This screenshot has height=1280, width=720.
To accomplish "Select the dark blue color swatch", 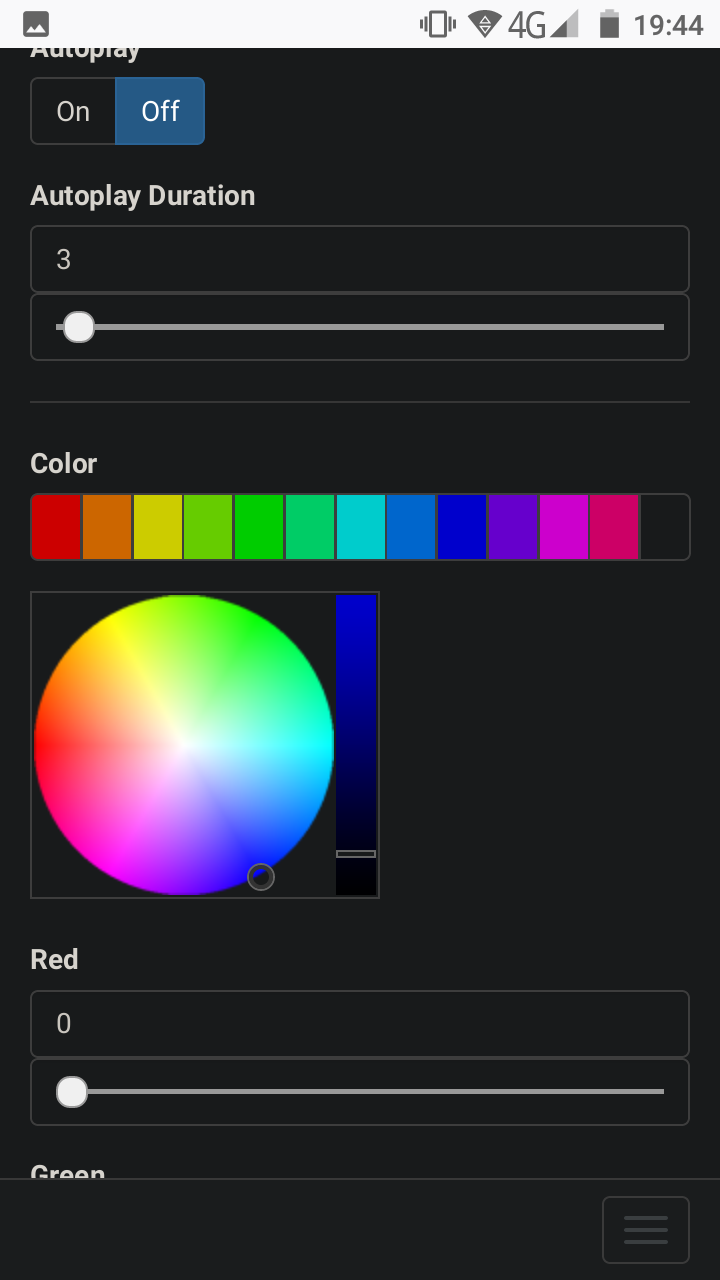I will (x=462, y=526).
